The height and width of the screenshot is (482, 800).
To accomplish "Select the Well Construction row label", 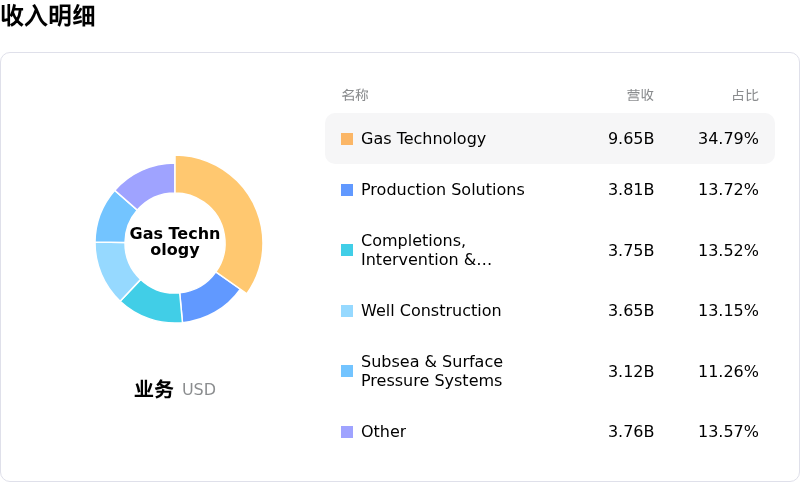I will (x=431, y=311).
